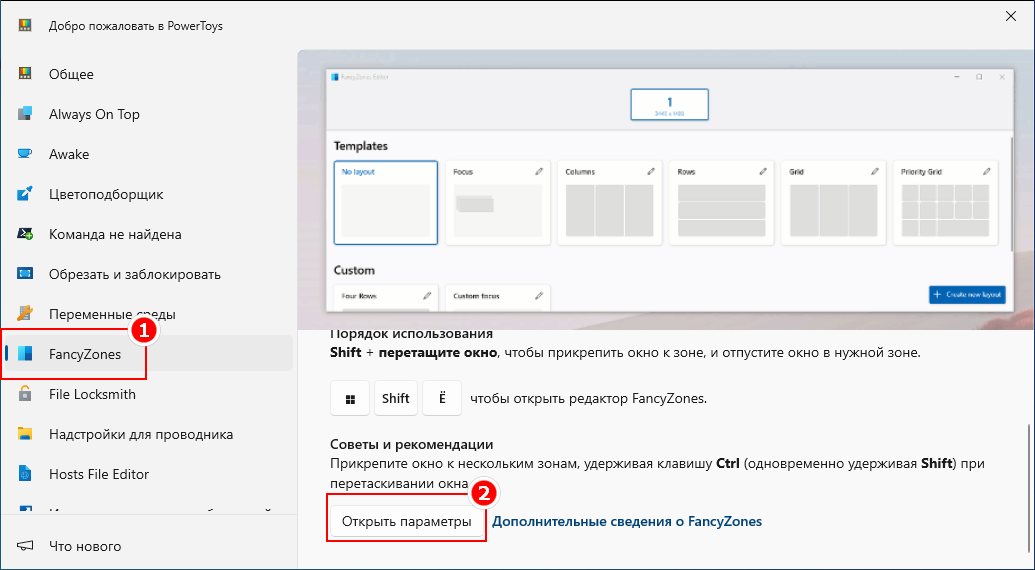This screenshot has width=1035, height=570.
Task: Select Команда не найдена entry
Action: tap(149, 234)
